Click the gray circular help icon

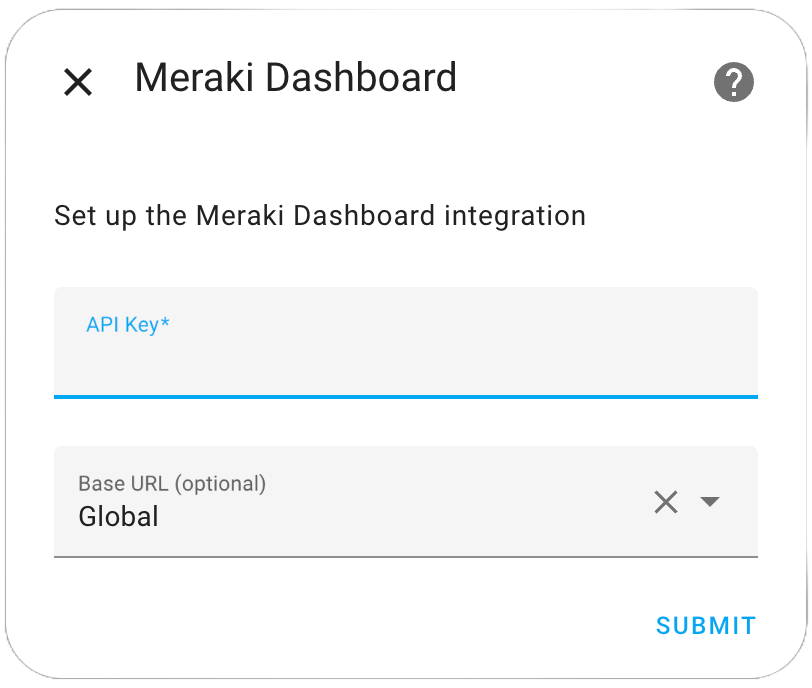733,82
